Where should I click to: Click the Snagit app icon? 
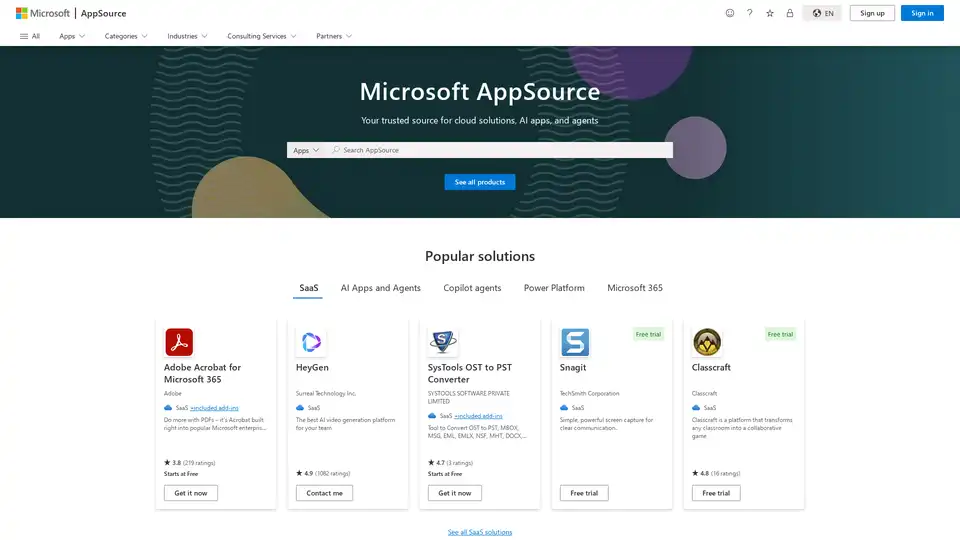575,342
